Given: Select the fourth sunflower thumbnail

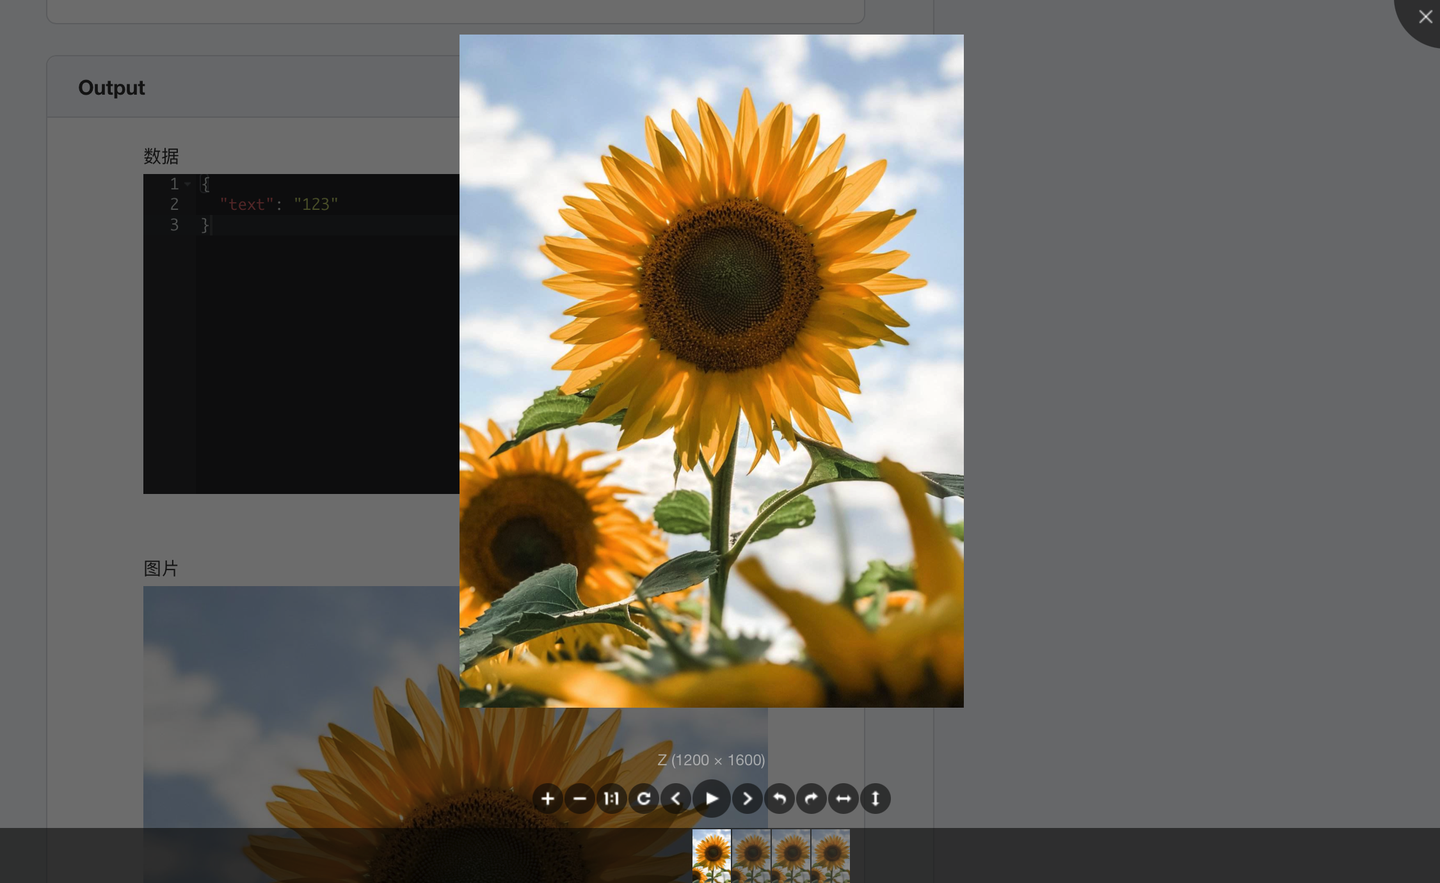Looking at the screenshot, I should [831, 856].
